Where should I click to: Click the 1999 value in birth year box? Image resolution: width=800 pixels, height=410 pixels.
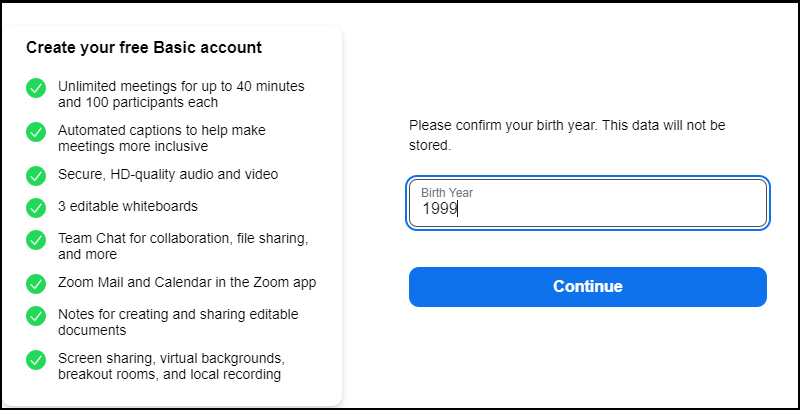(x=440, y=209)
